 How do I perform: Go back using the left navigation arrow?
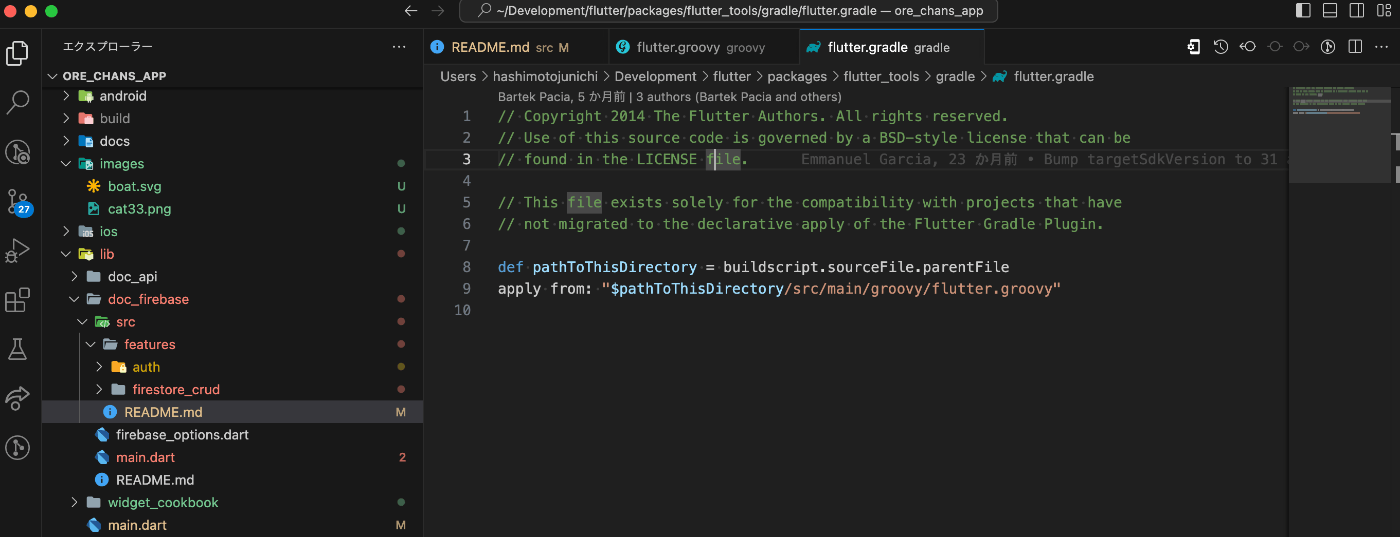coord(410,11)
